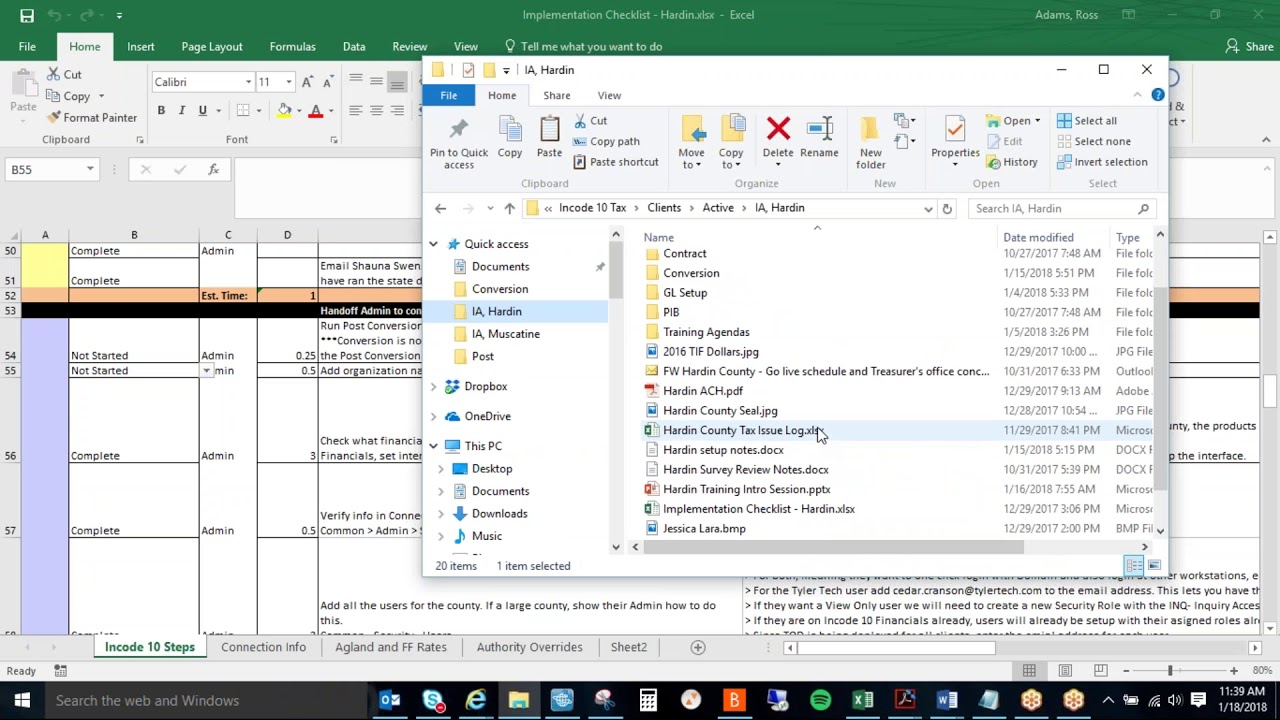Open the Explorer address bar history dropdown
This screenshot has width=1280, height=720.
pyautogui.click(x=928, y=208)
